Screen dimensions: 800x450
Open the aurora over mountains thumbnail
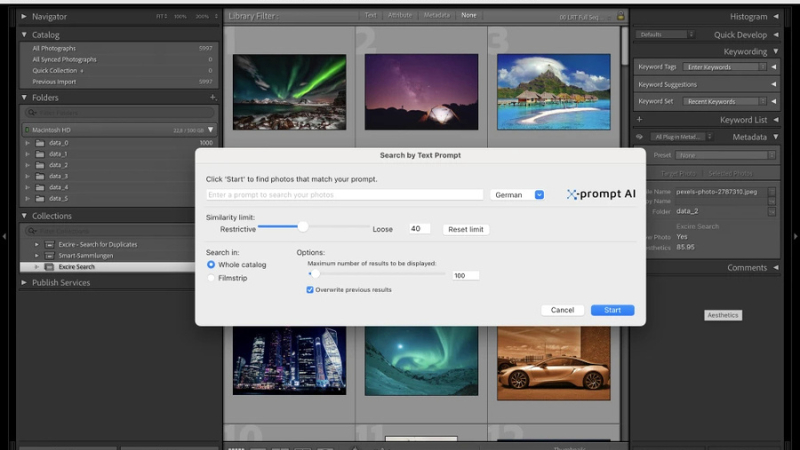pos(289,92)
